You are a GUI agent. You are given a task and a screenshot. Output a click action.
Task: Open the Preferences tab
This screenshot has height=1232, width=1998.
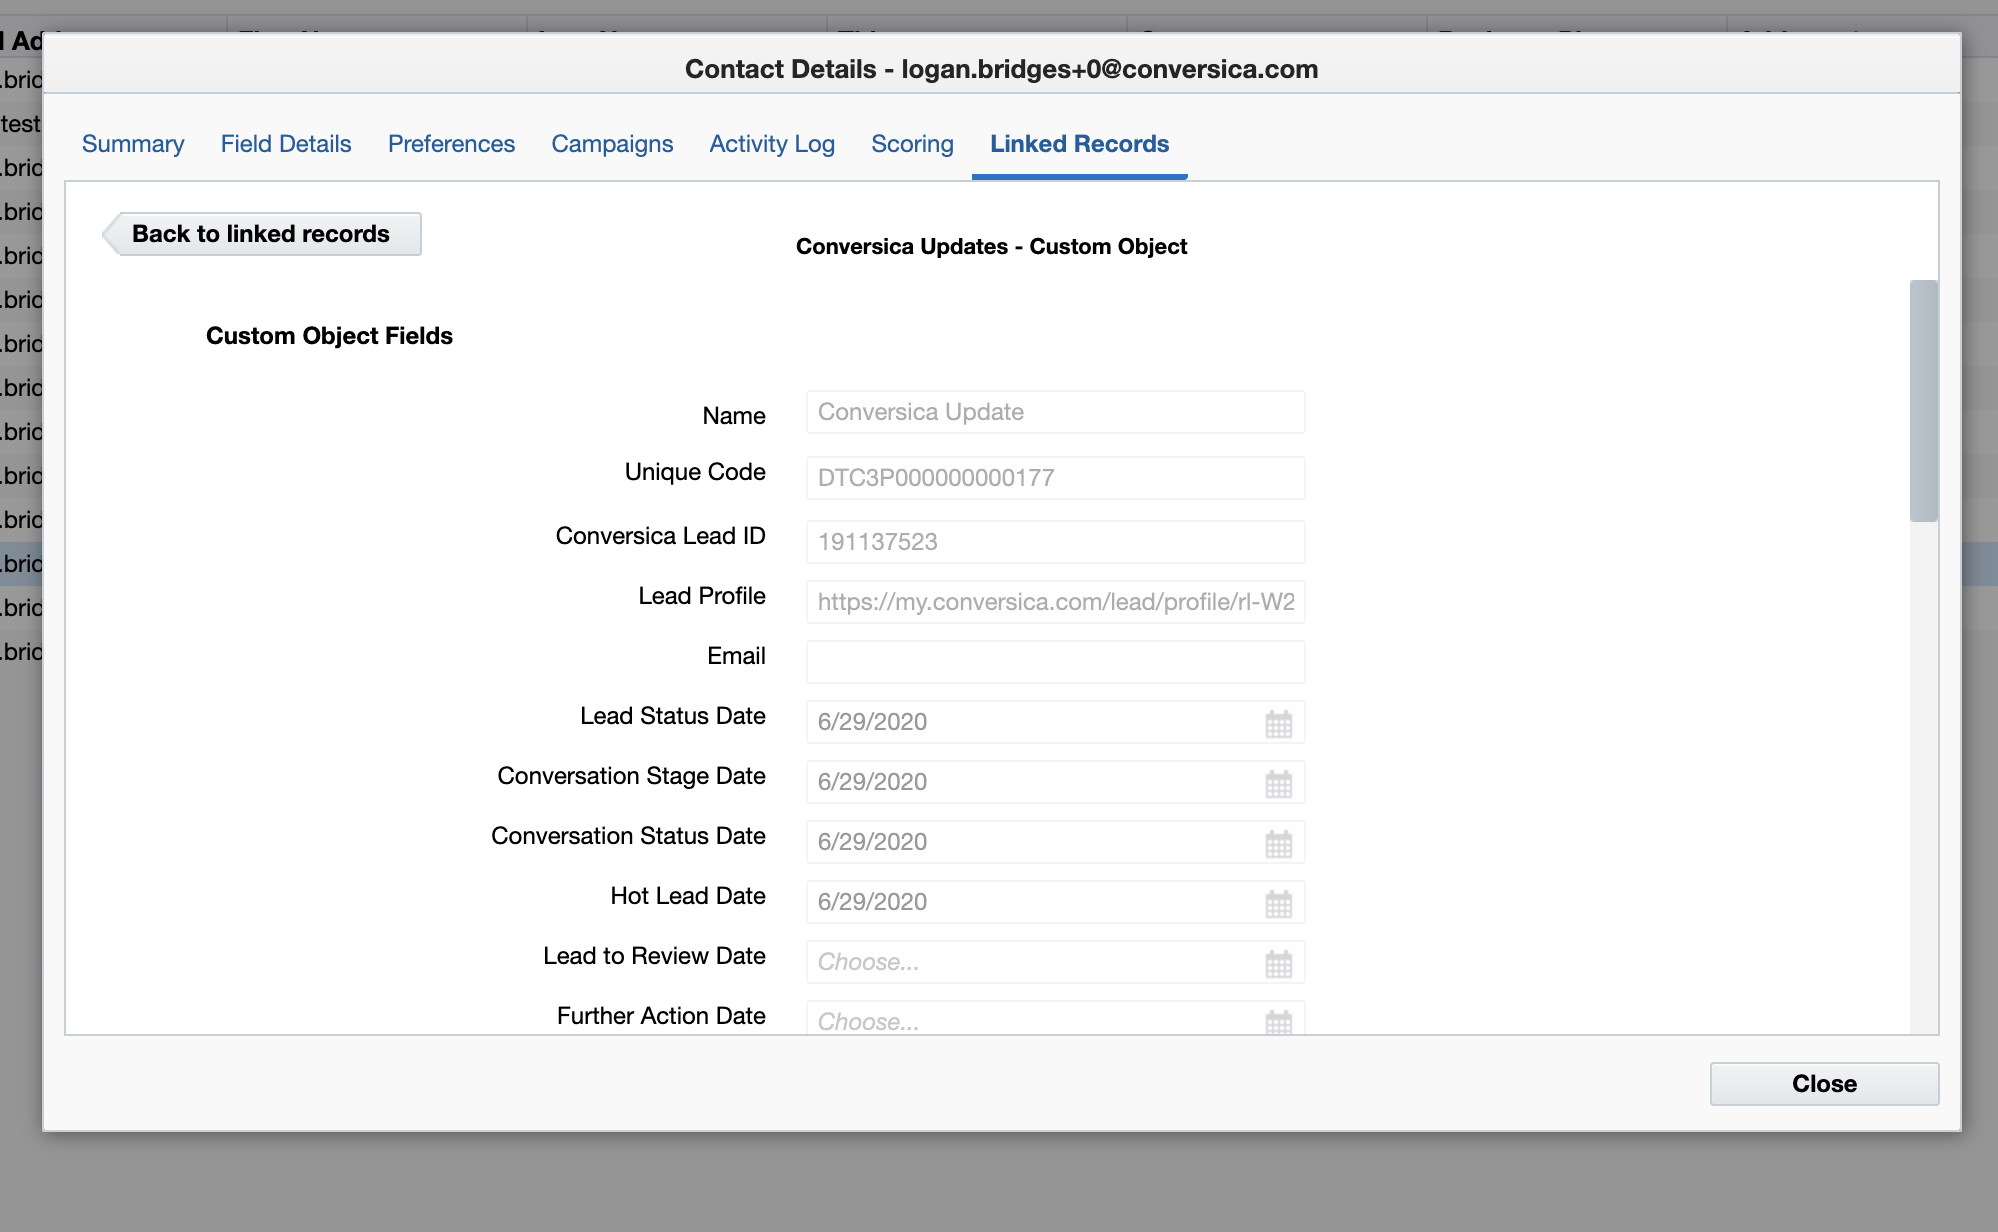click(x=451, y=144)
